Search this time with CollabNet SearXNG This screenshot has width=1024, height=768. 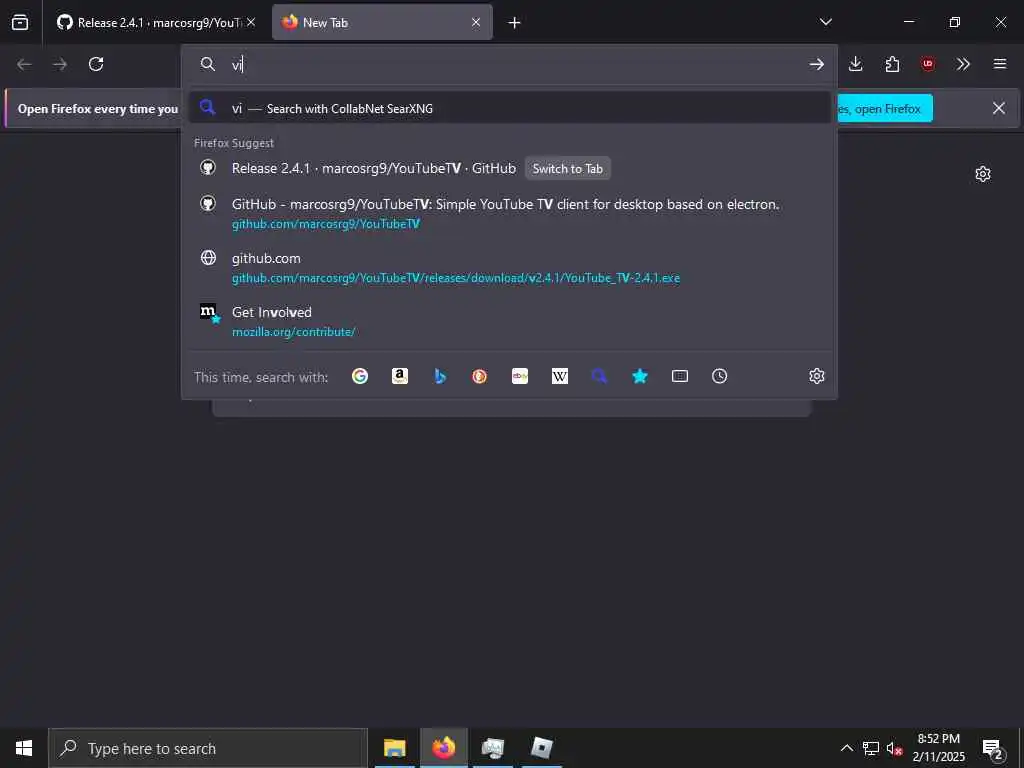pyautogui.click(x=600, y=376)
